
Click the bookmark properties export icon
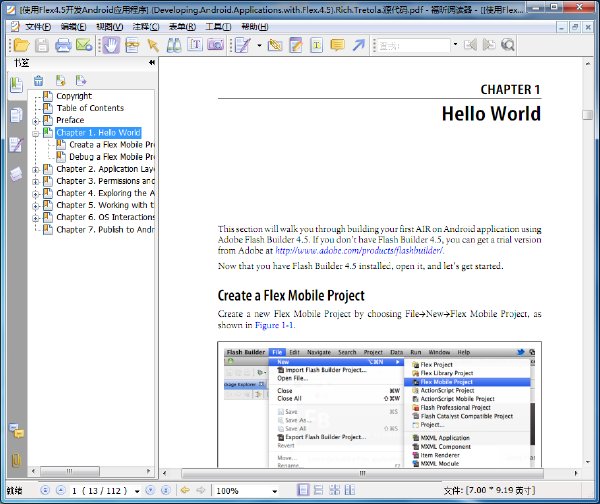81,81
